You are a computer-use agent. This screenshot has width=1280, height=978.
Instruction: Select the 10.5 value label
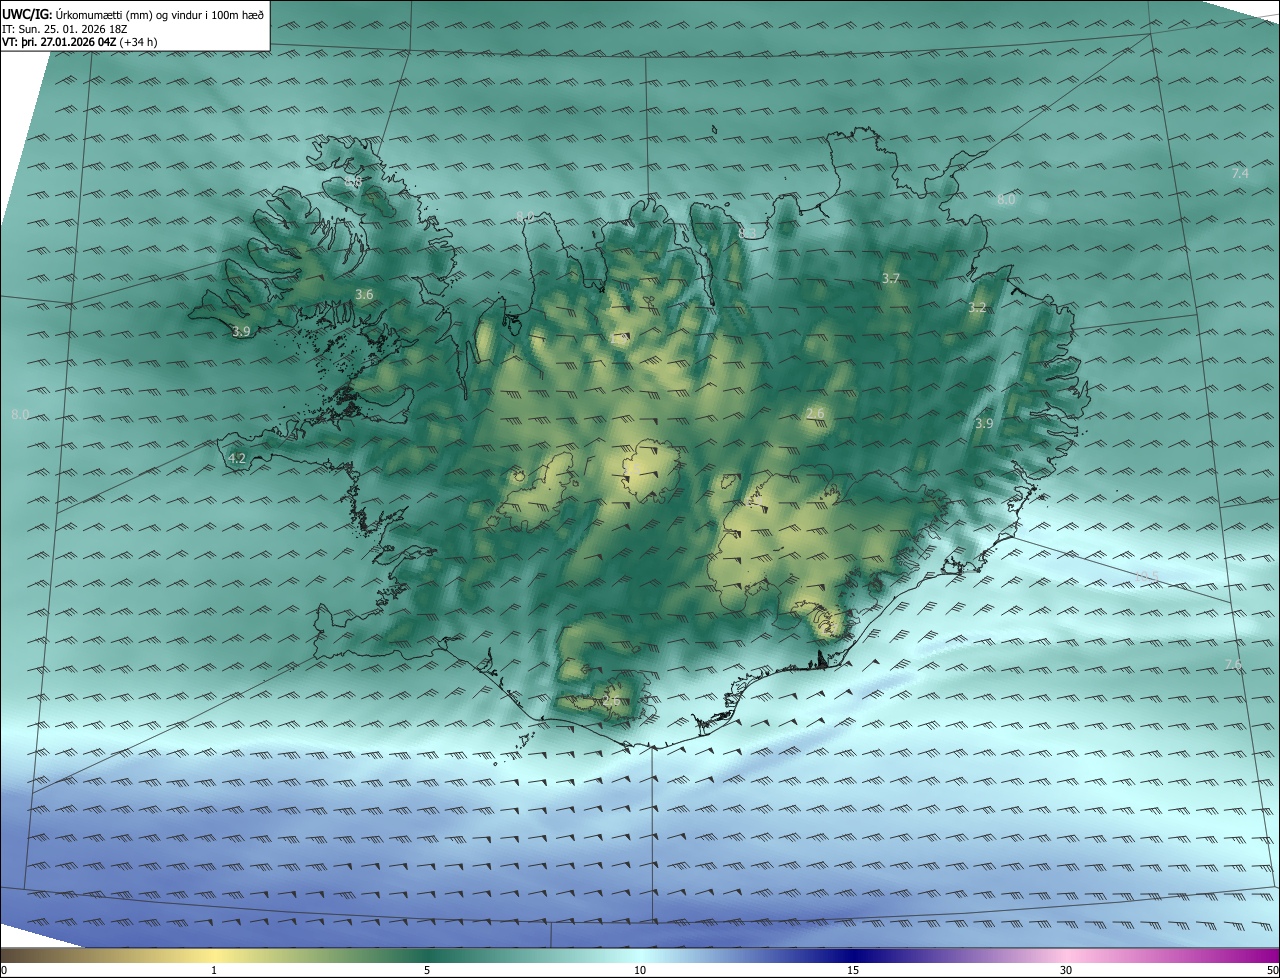1146,576
